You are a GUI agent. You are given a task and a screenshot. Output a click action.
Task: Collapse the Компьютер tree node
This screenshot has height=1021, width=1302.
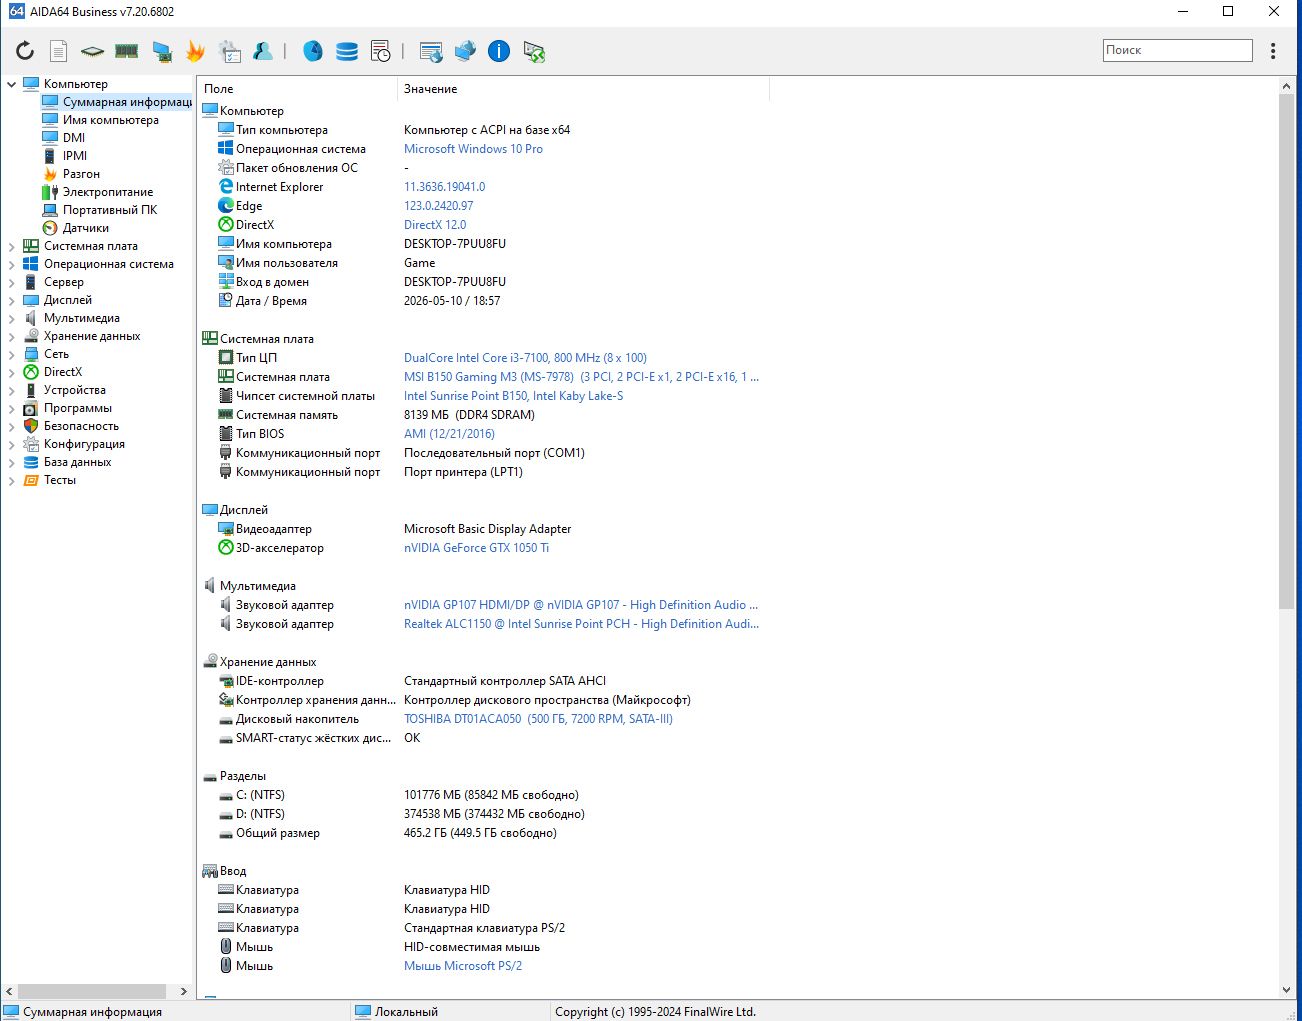[11, 84]
